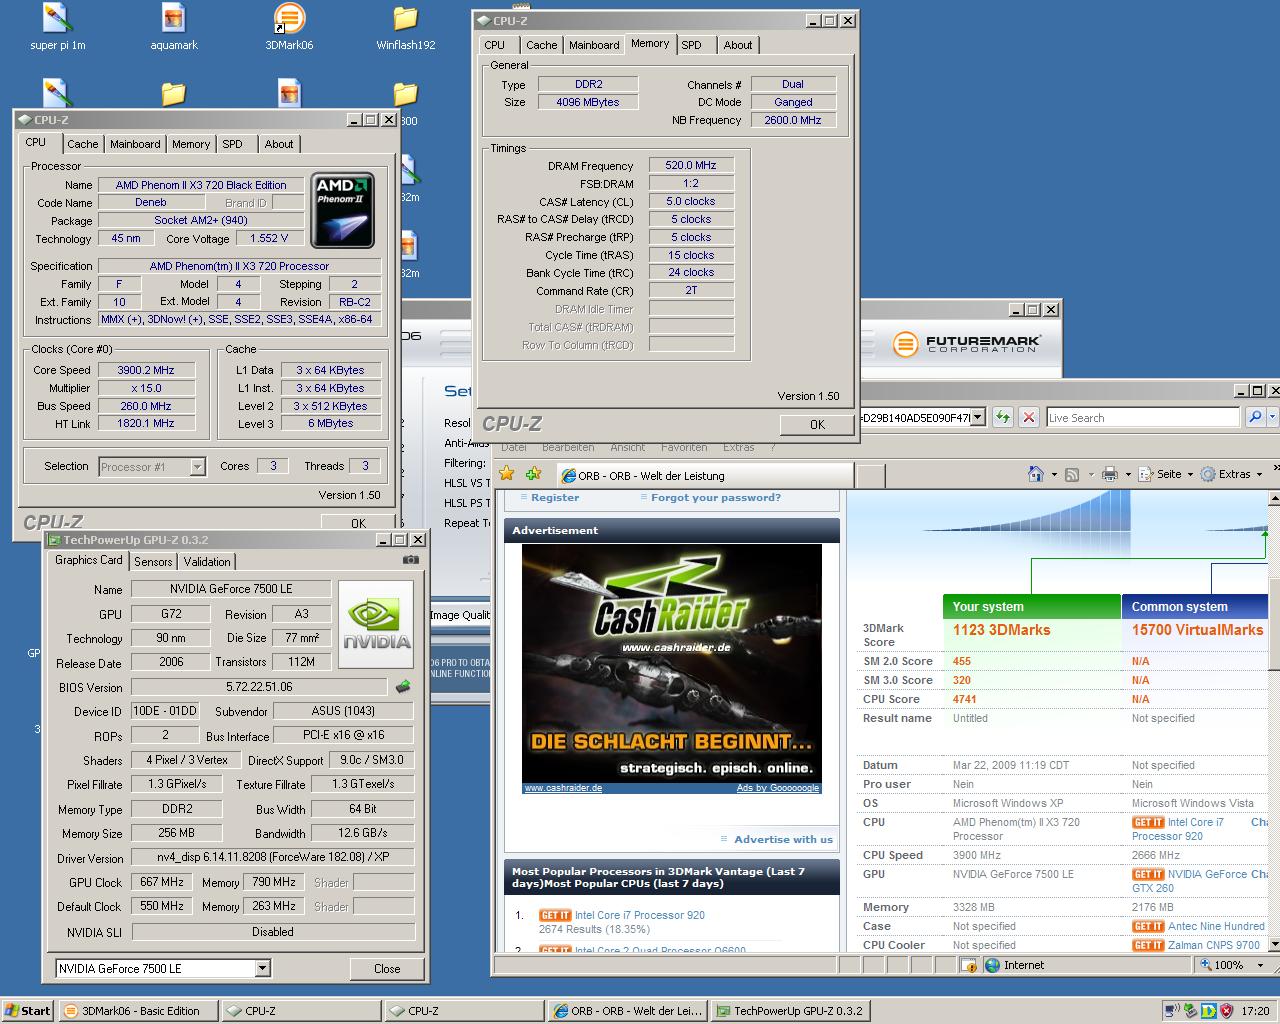The height and width of the screenshot is (1024, 1280).
Task: Click the browser page vertical scrollbar
Action: pos(1273,721)
